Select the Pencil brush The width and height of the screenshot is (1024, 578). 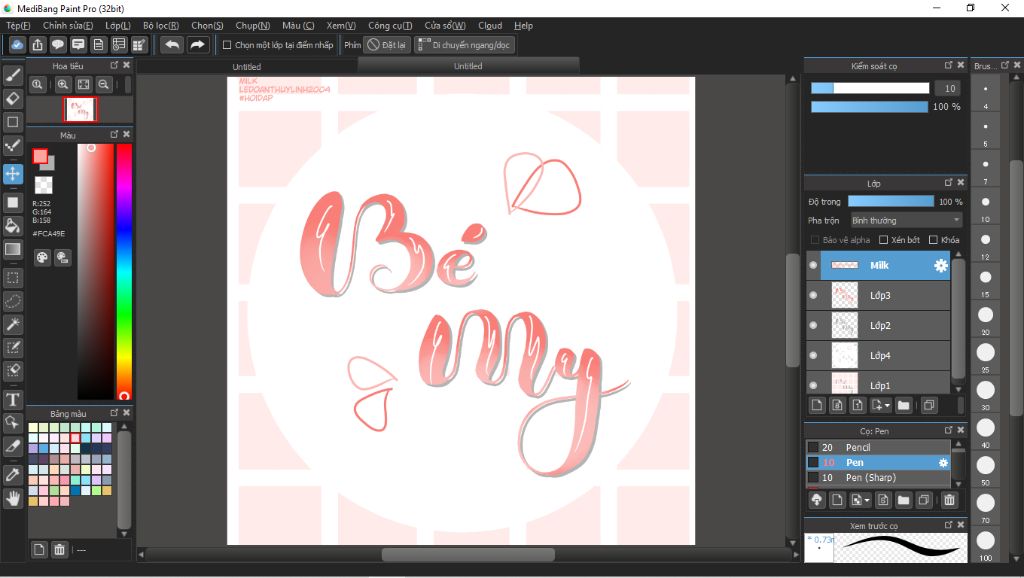click(878, 447)
